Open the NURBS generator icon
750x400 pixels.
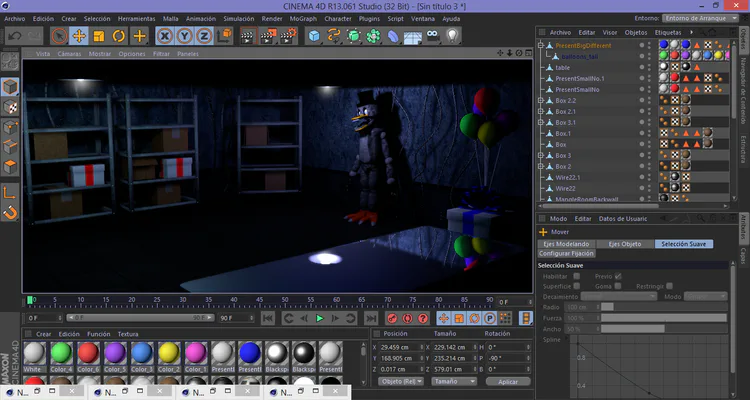pos(353,36)
